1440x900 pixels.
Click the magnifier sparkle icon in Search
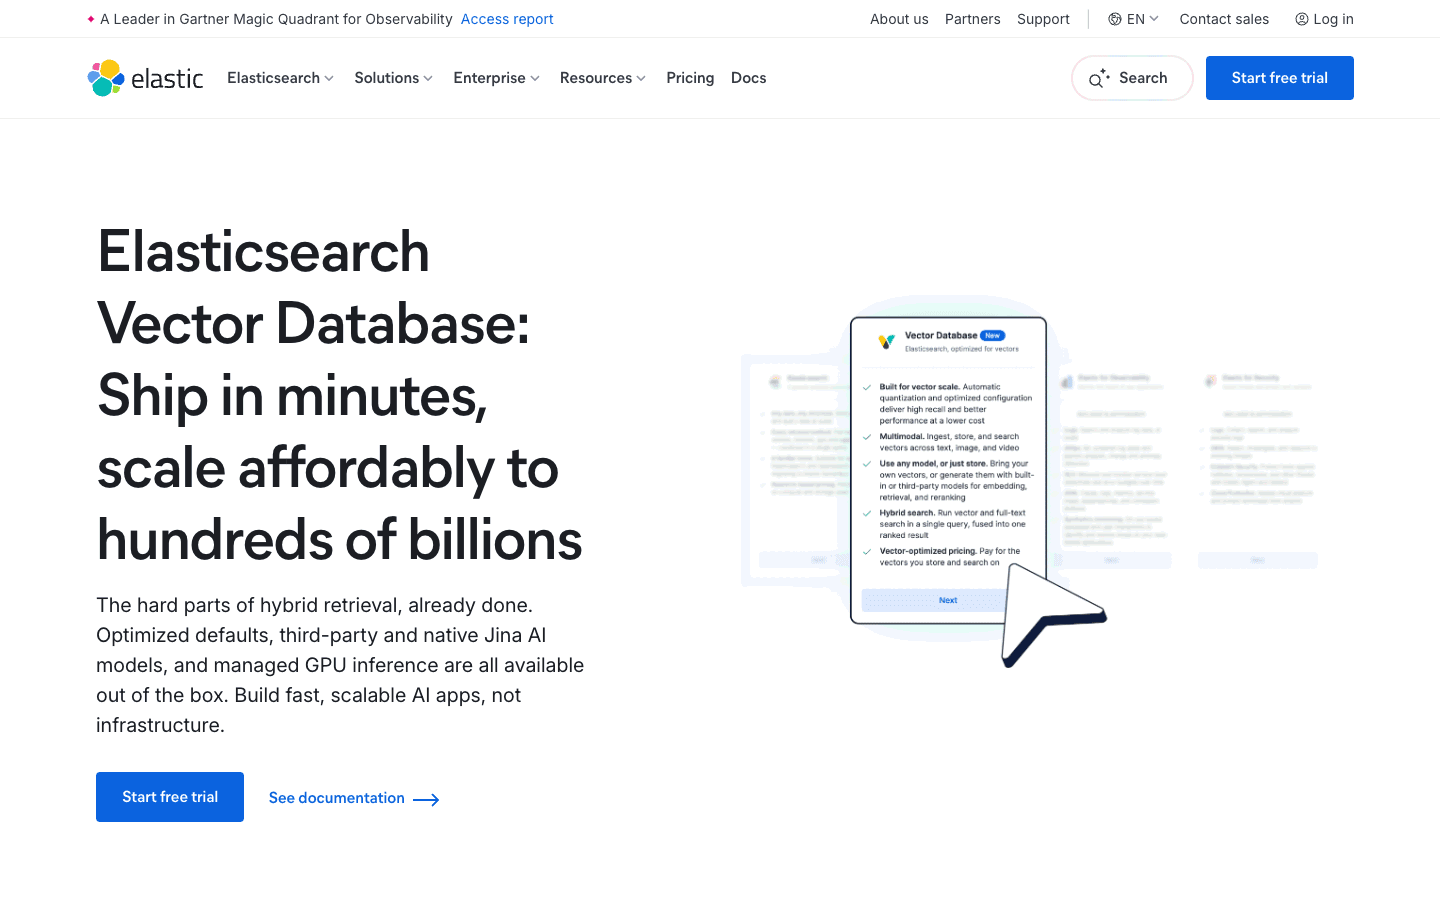coord(1099,78)
